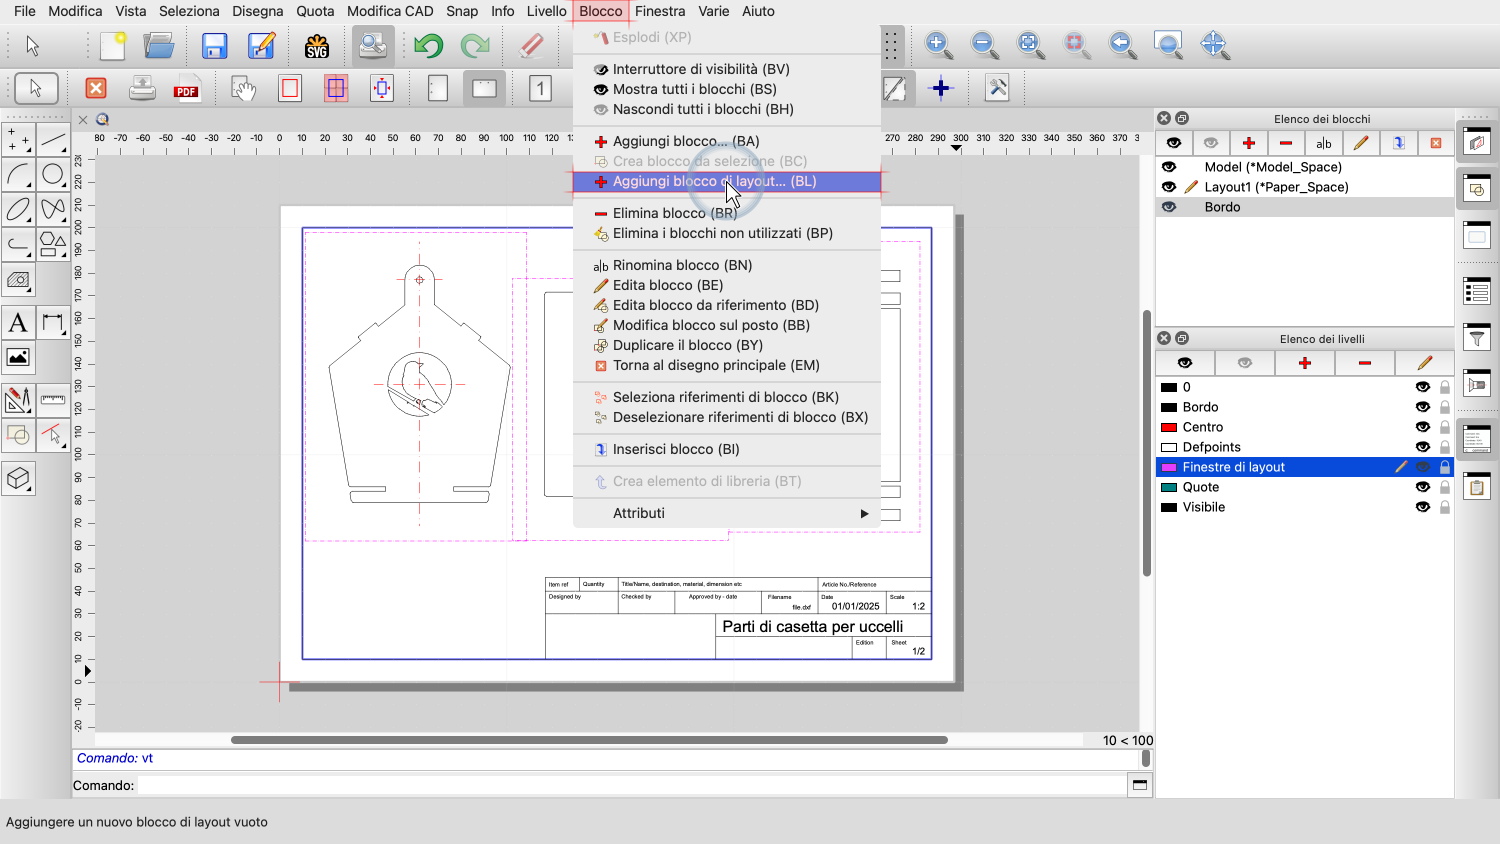Select the Text tool in the toolbox
This screenshot has height=844, width=1500.
click(x=18, y=323)
